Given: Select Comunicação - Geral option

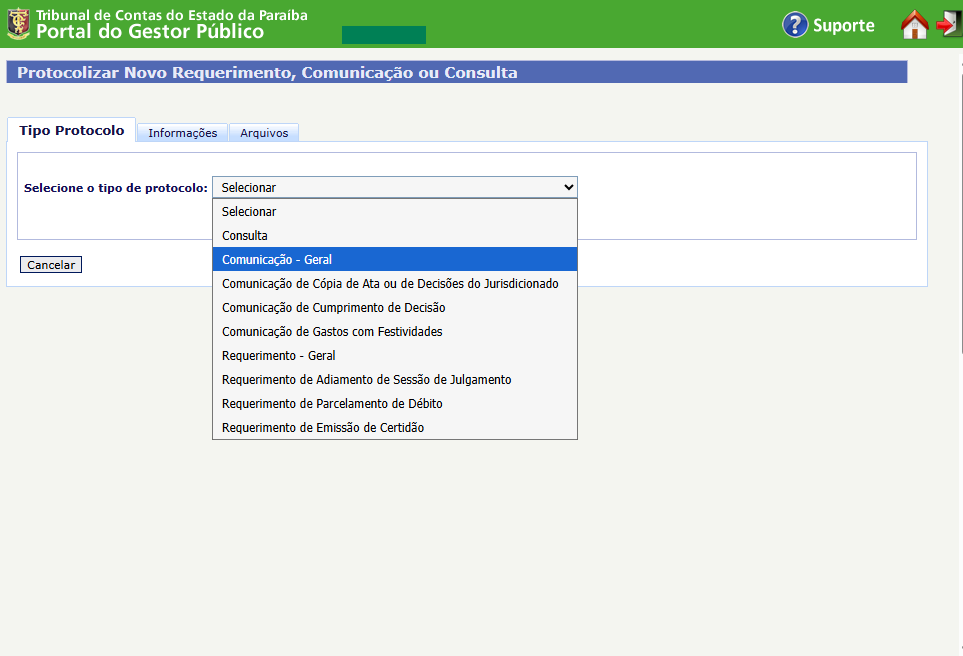Looking at the screenshot, I should (x=395, y=259).
